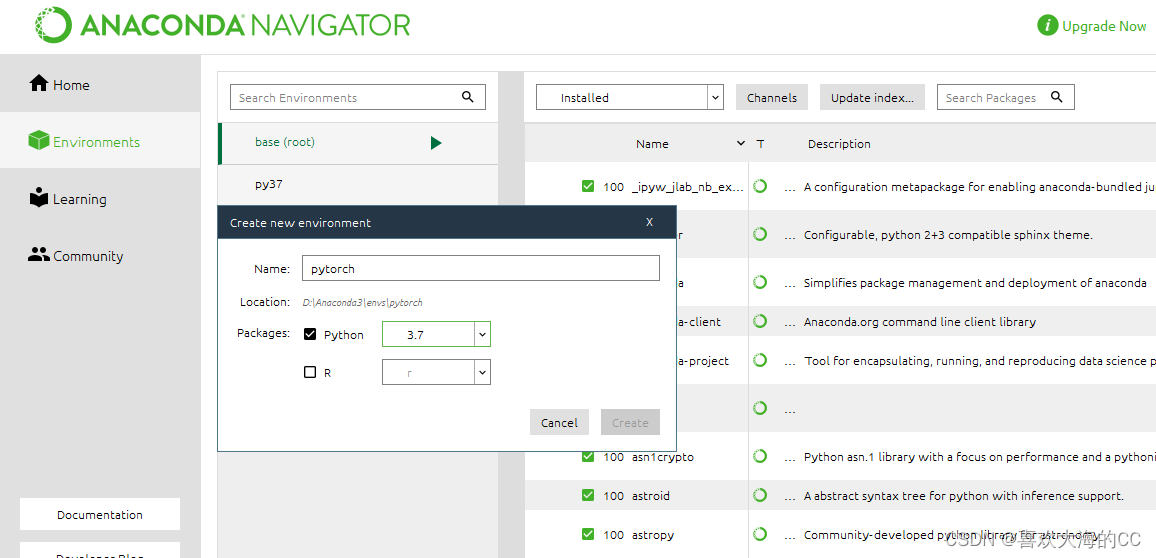Click the Home house icon
Screen dimensions: 1156x558
tap(38, 83)
